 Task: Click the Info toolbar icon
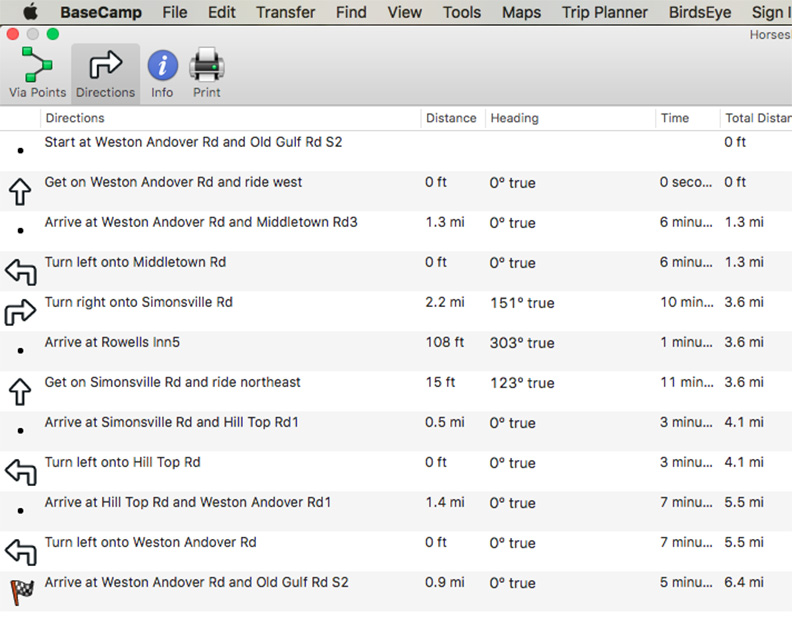(x=162, y=74)
